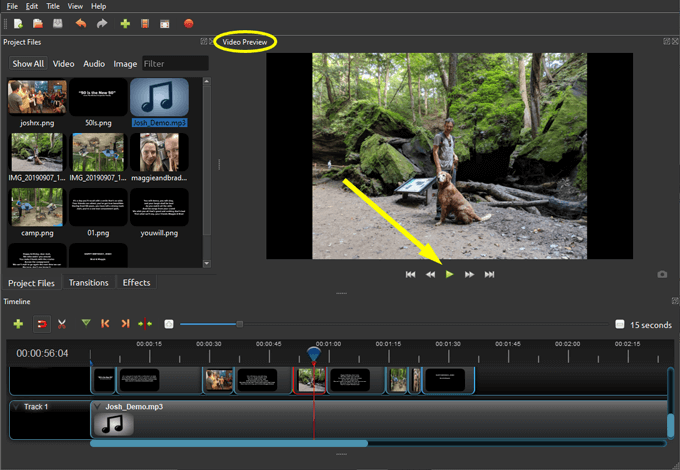Jump to the previous marker

pyautogui.click(x=106, y=324)
